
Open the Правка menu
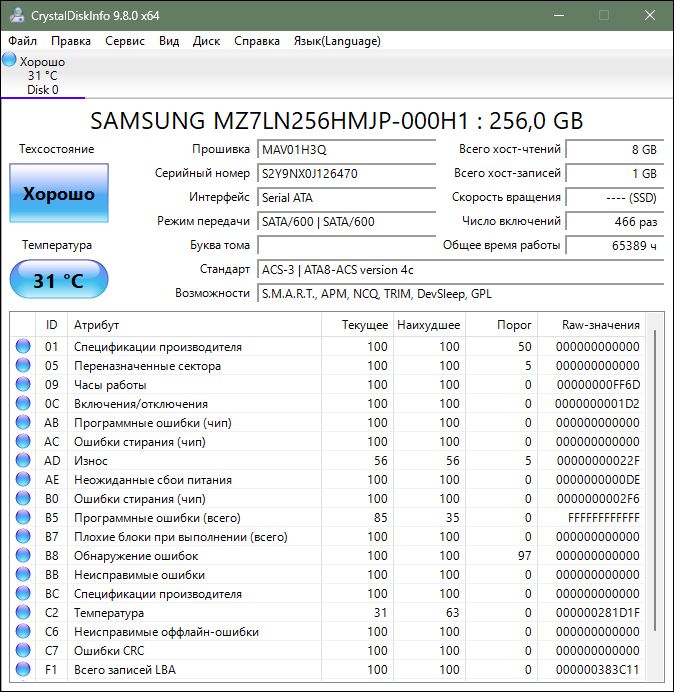[71, 41]
